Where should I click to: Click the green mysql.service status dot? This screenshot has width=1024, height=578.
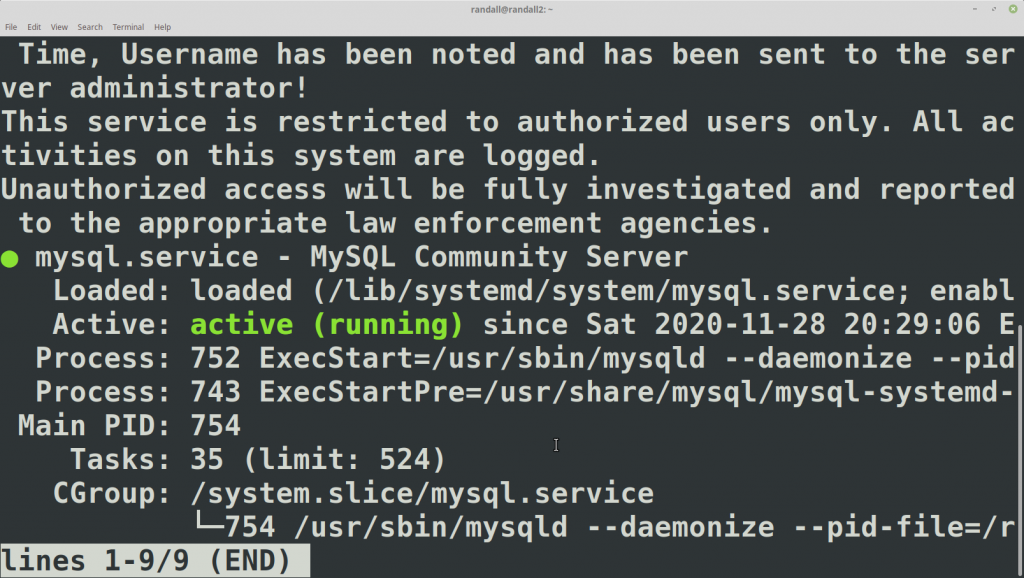tap(10, 259)
